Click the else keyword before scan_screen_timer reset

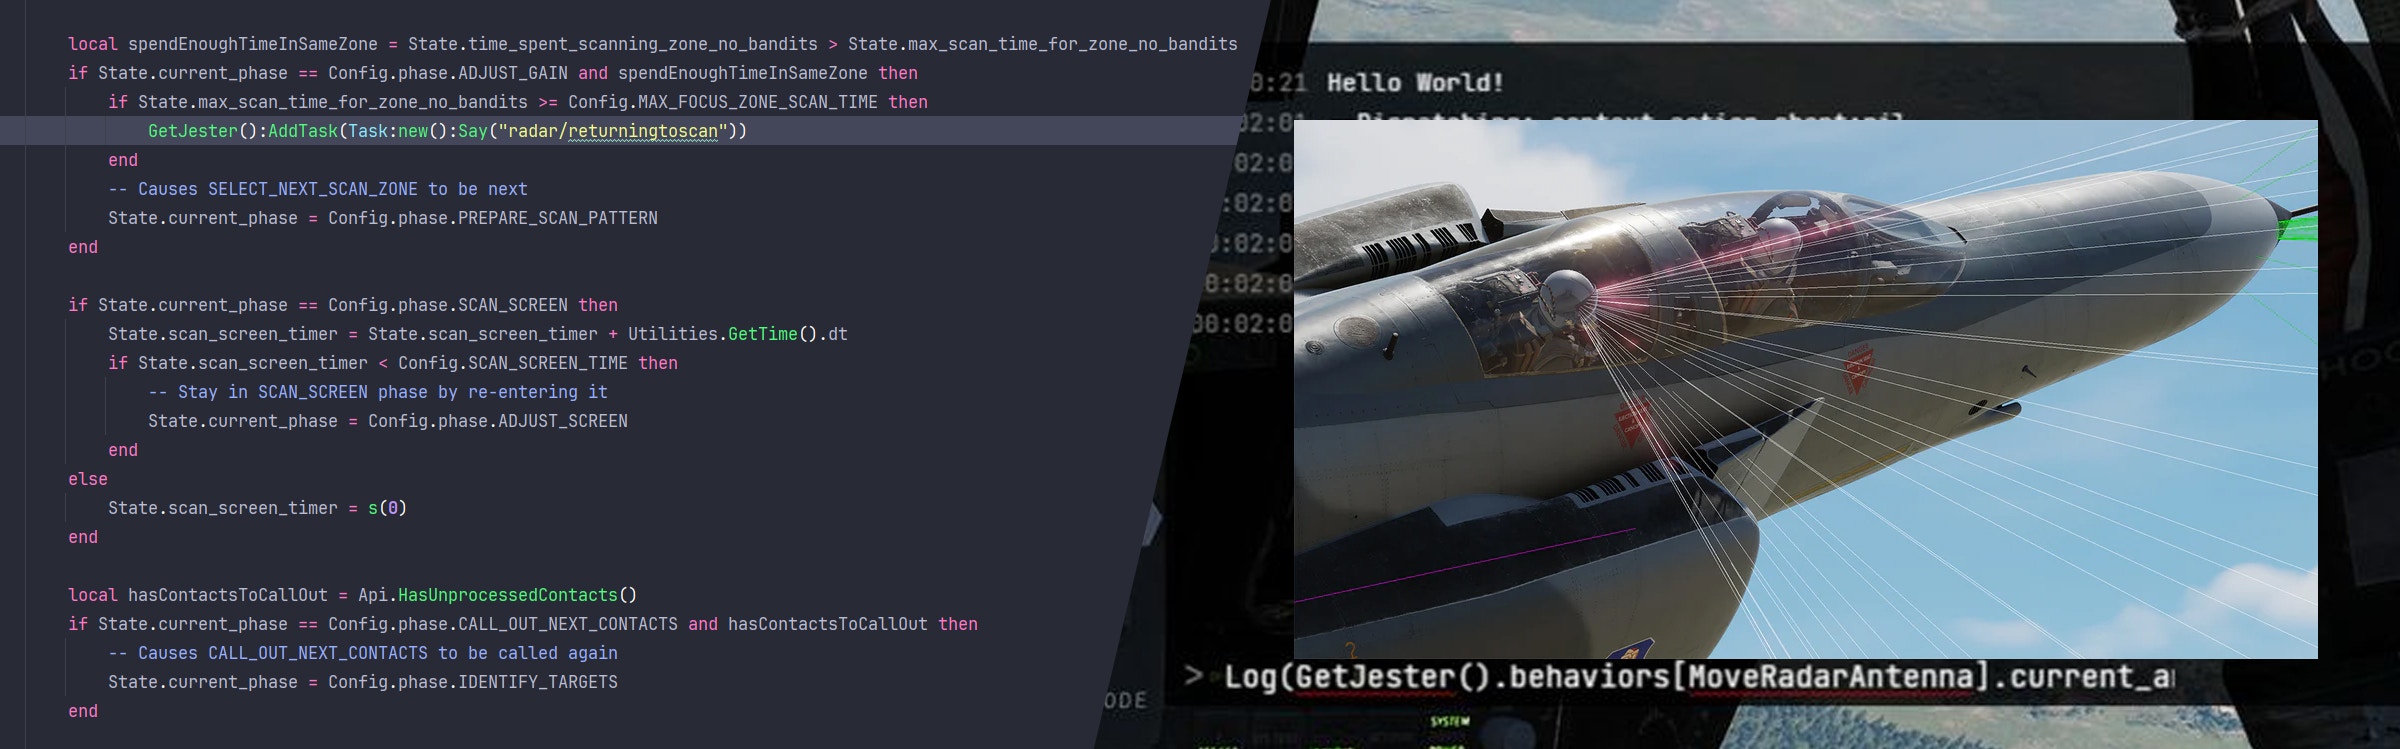(x=87, y=479)
